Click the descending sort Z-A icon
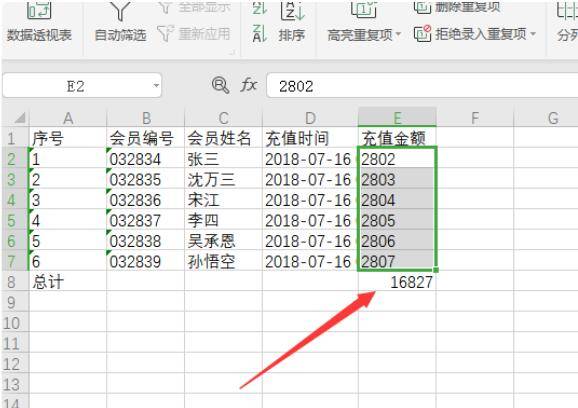Viewport: 578px width, 408px height. (260, 34)
